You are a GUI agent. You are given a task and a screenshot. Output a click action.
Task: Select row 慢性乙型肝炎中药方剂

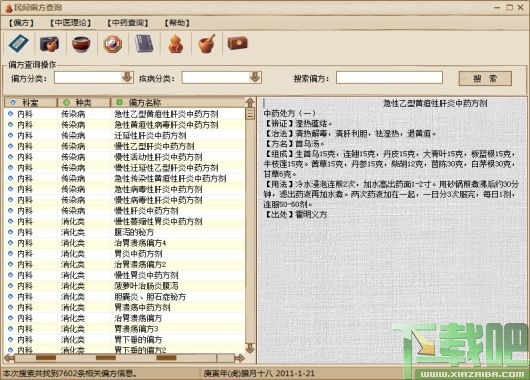pos(124,146)
